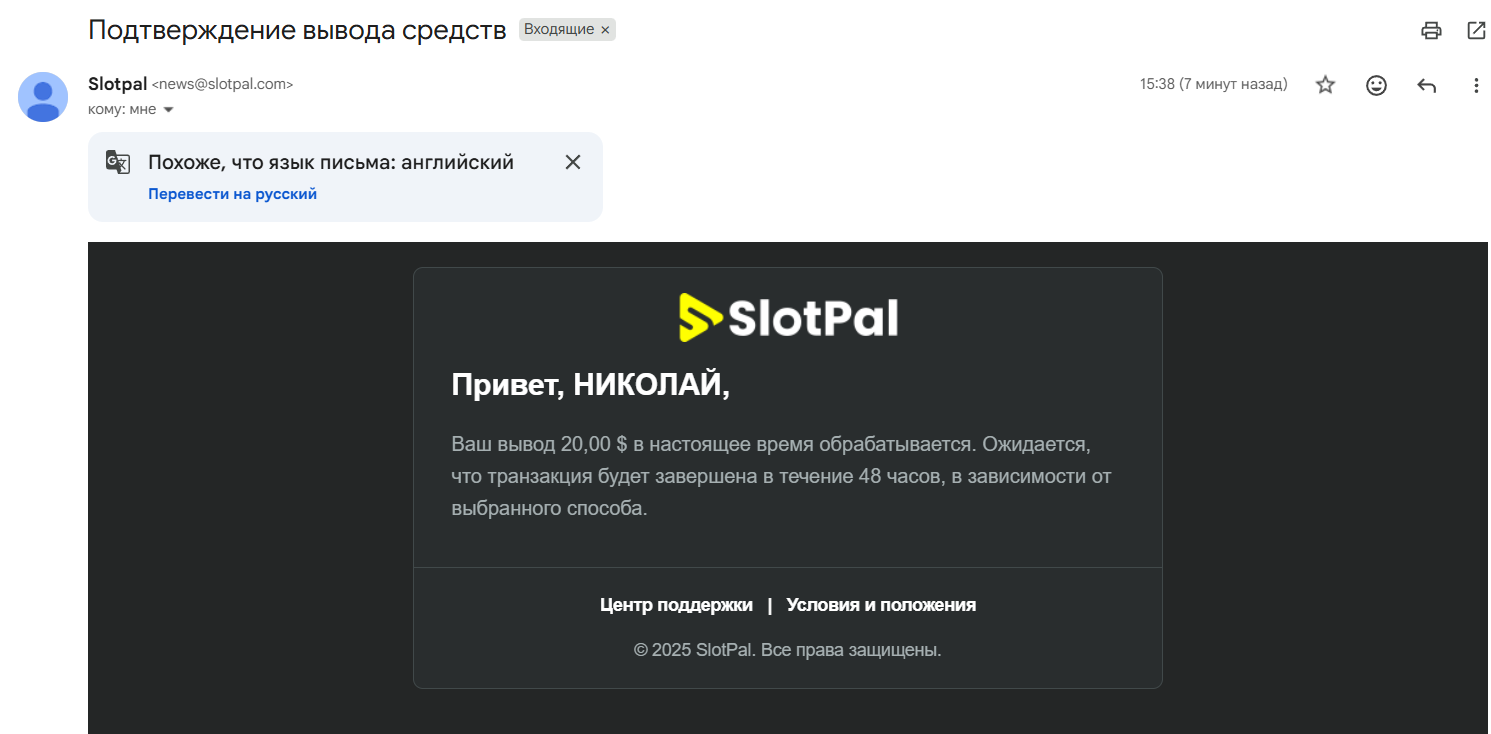Click the timestamp '15:38 (7 минут назад)'
This screenshot has height=734, width=1491.
click(x=1213, y=84)
